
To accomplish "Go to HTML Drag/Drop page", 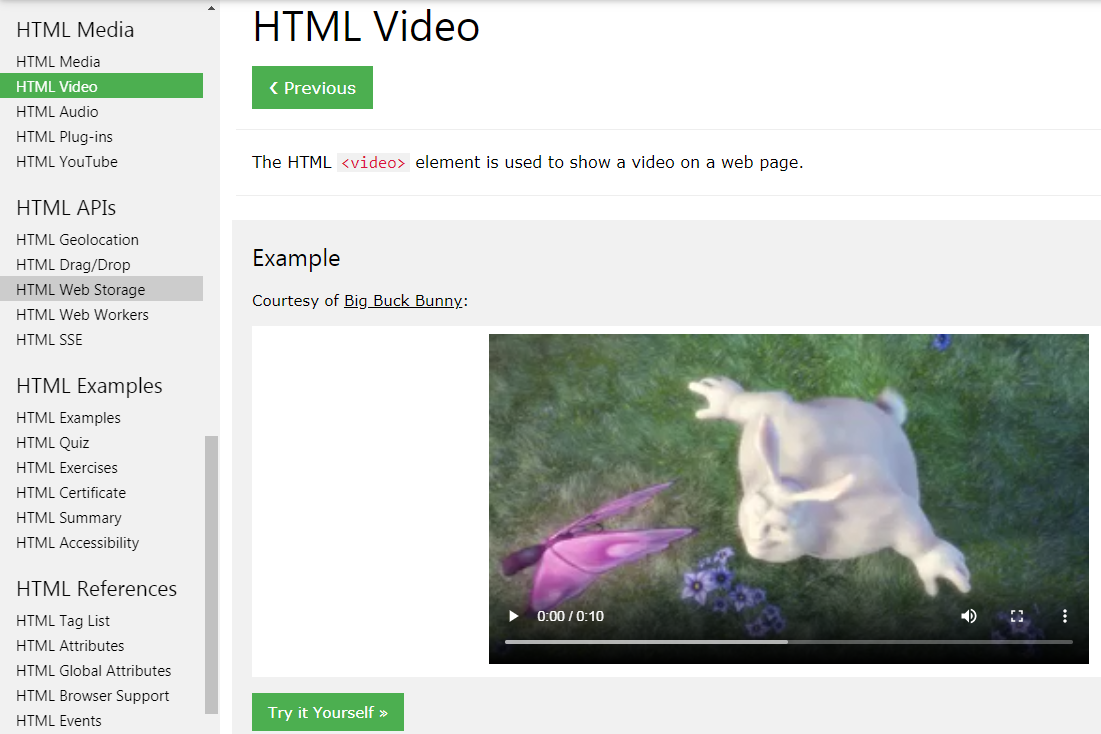I will pos(73,265).
